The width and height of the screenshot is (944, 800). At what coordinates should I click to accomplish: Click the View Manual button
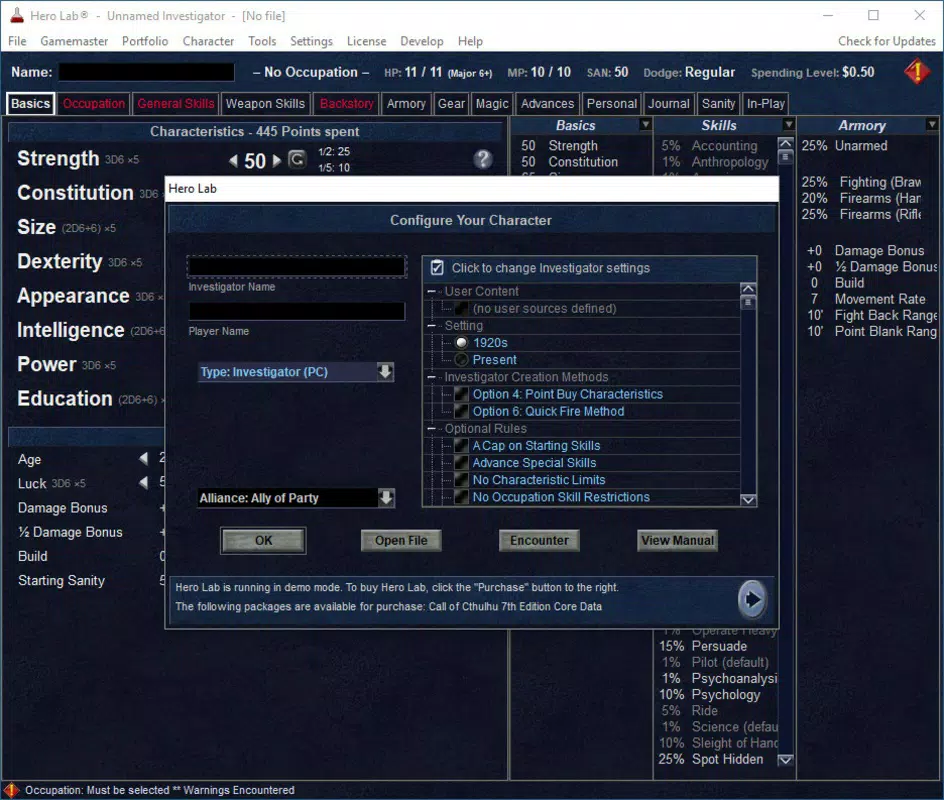point(677,541)
